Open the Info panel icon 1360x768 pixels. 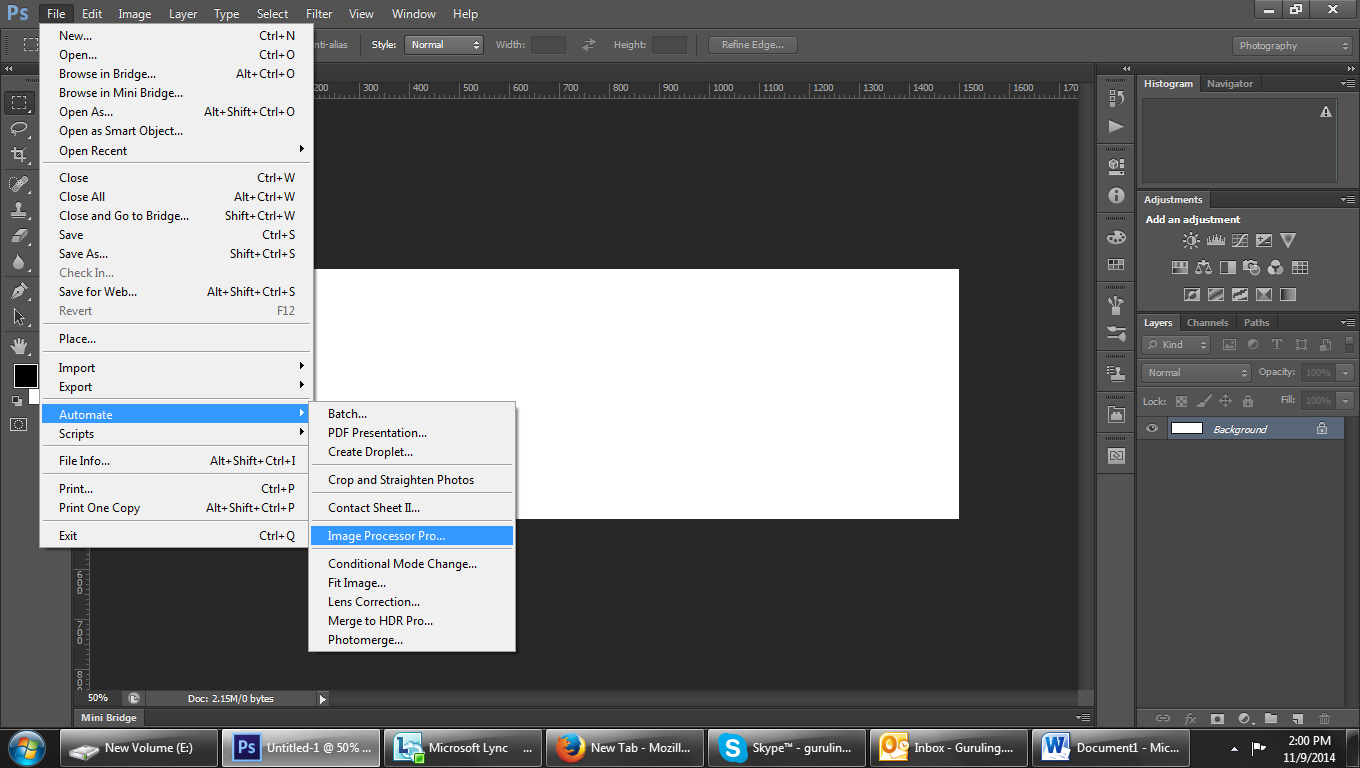coord(1116,196)
